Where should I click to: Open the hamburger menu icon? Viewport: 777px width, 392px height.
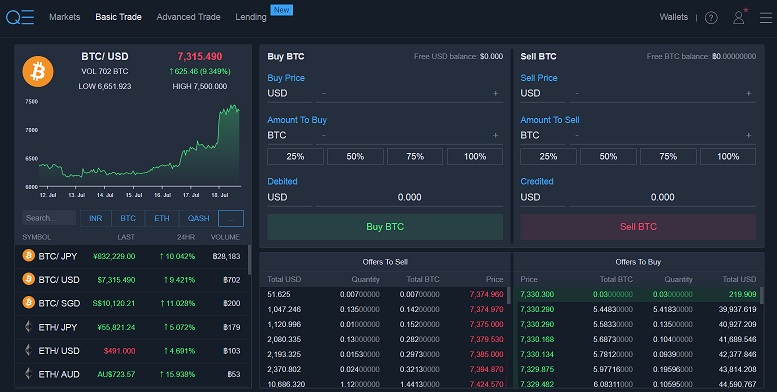tap(766, 17)
